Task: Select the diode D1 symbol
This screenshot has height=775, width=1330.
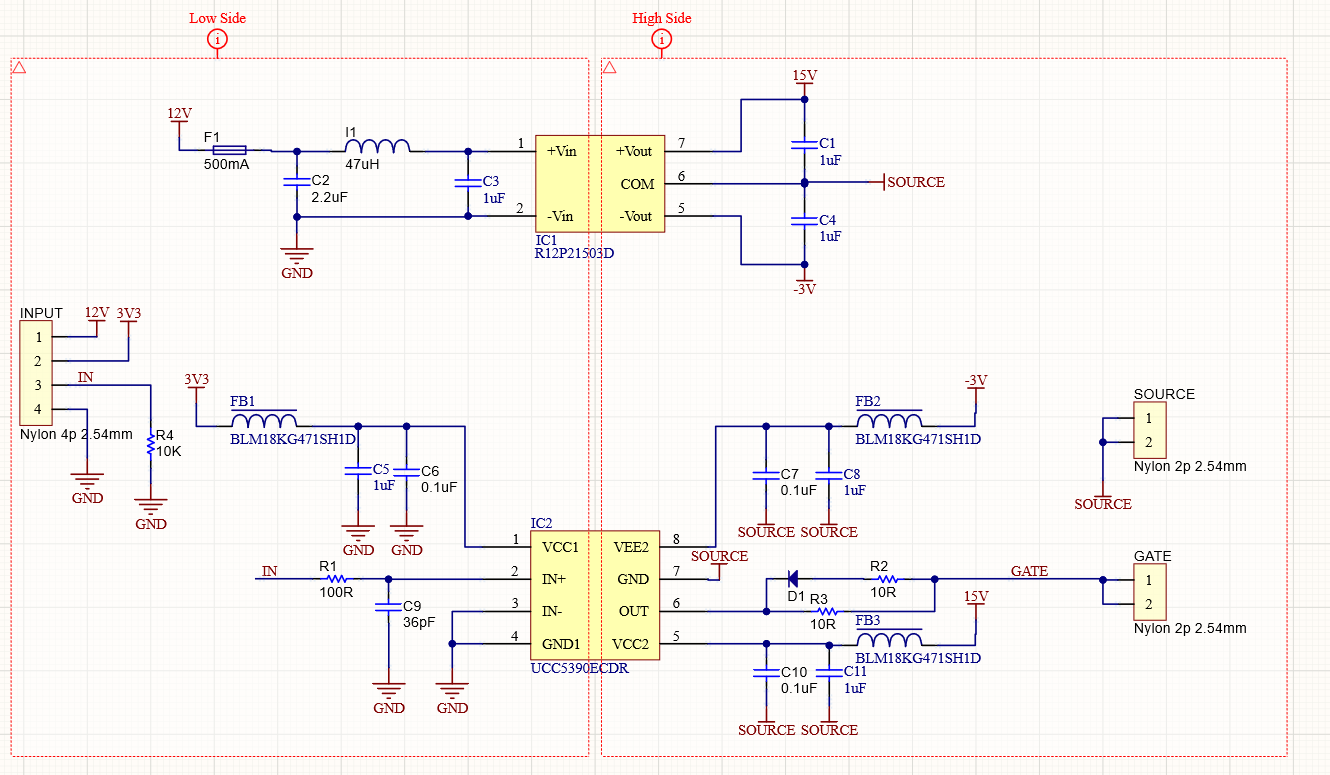Action: click(793, 578)
